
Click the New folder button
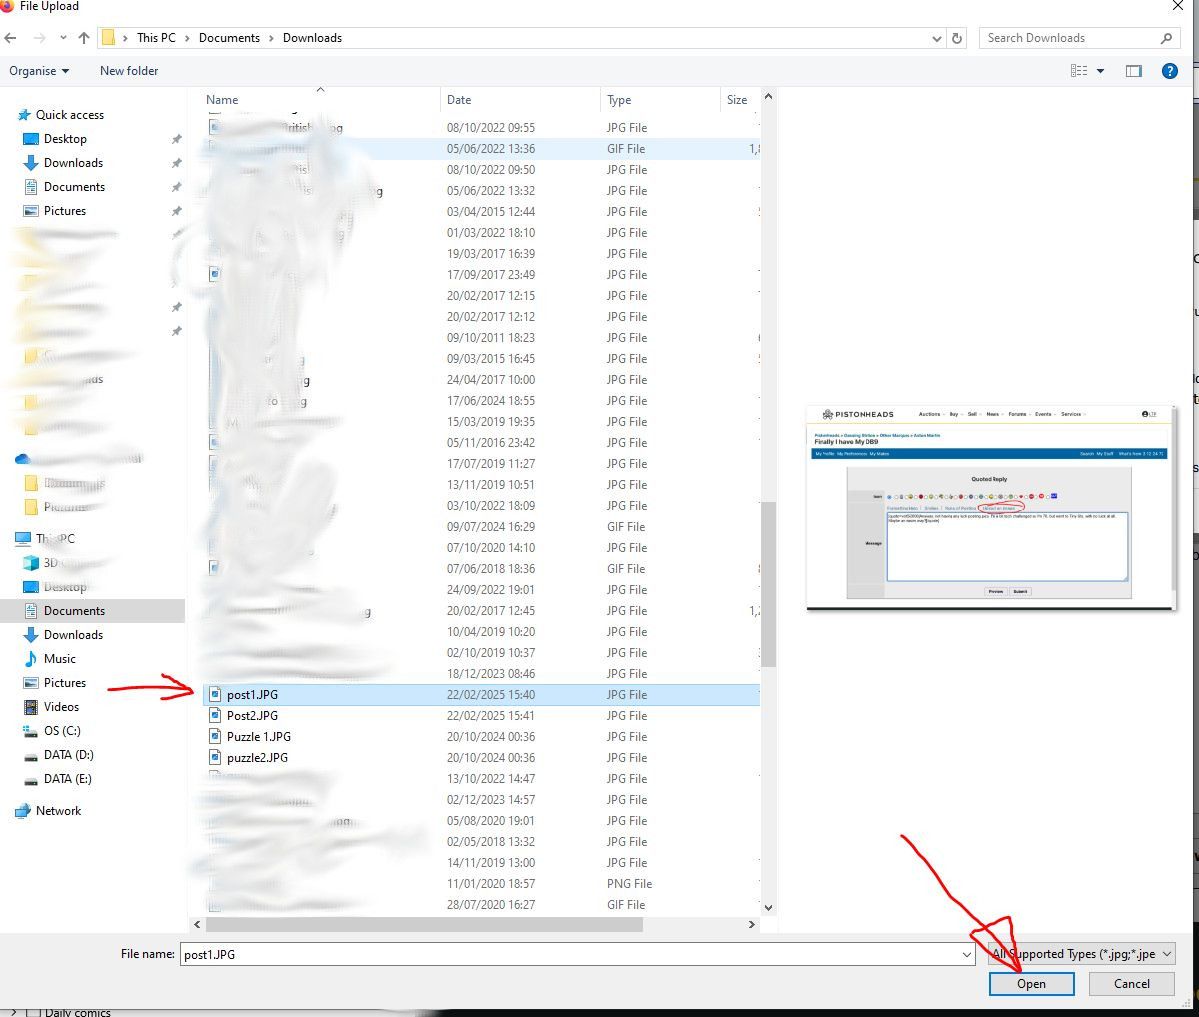tap(129, 71)
